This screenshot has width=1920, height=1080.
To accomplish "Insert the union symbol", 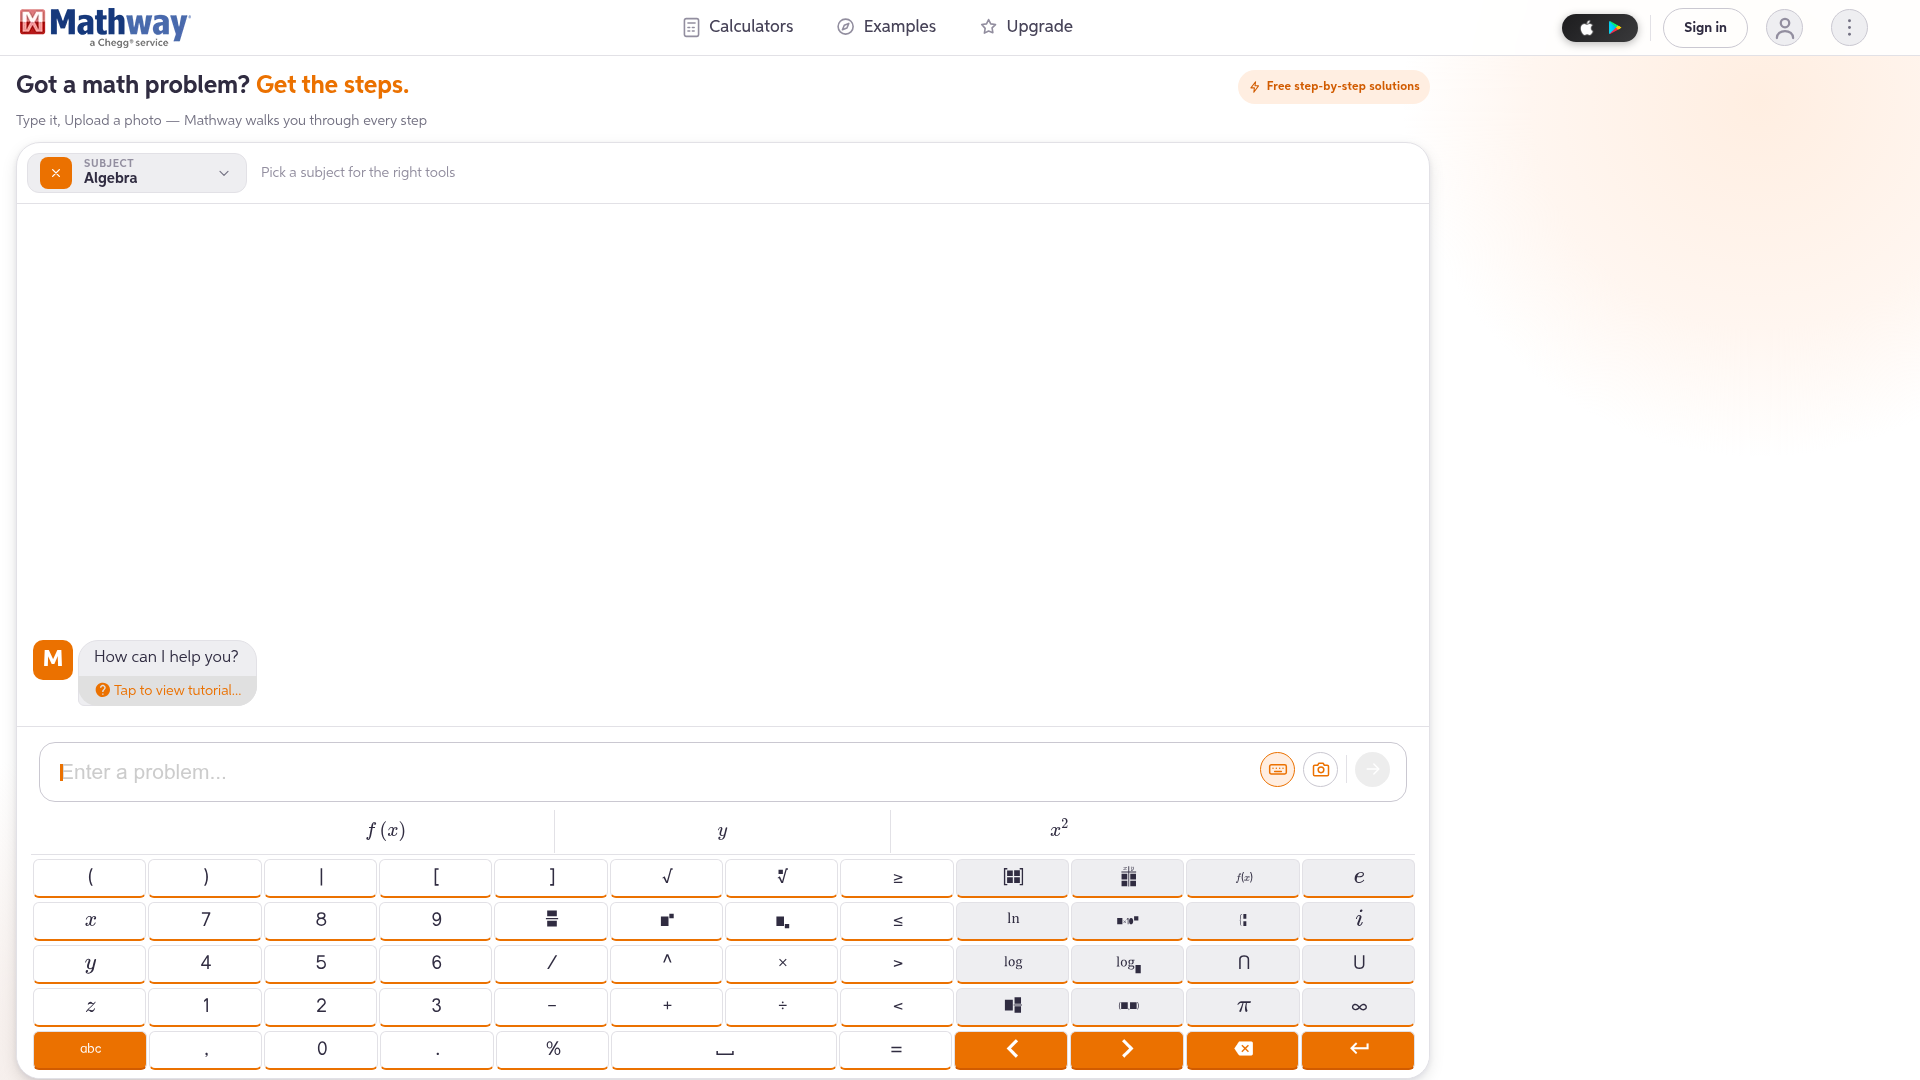I will coord(1358,964).
